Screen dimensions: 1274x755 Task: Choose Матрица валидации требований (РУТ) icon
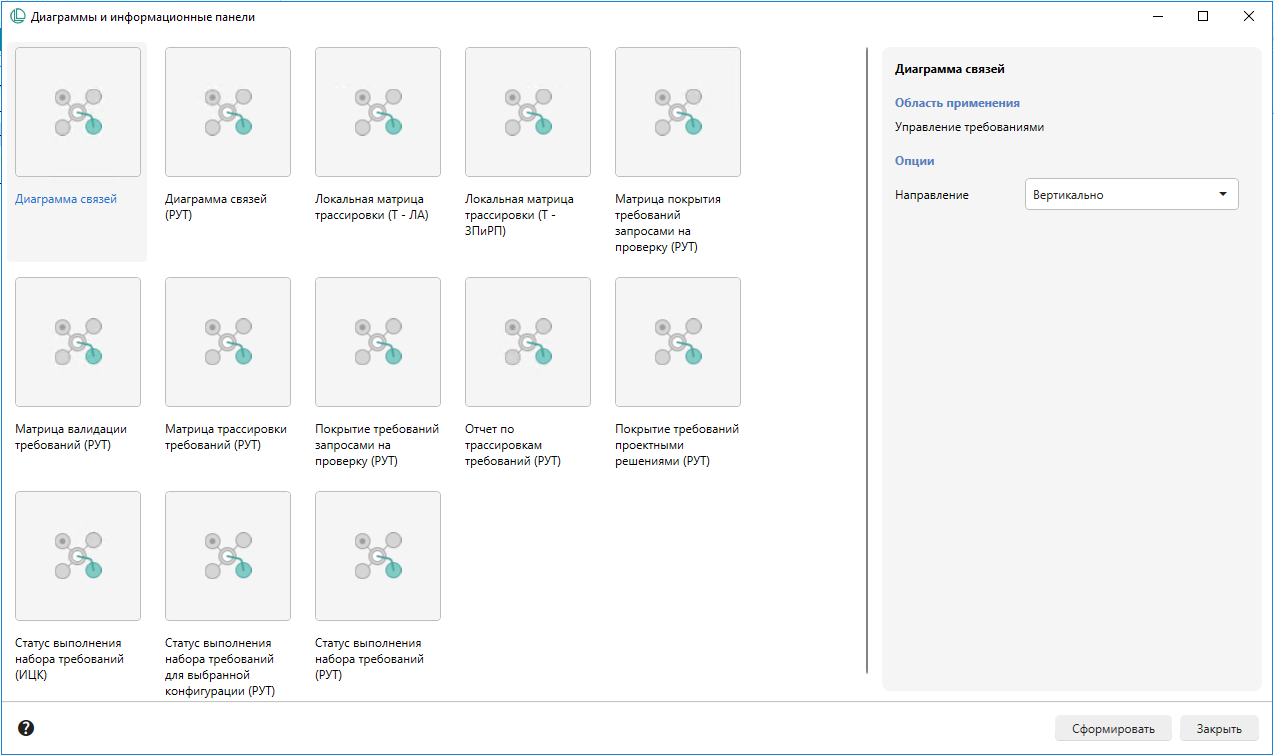[x=78, y=342]
